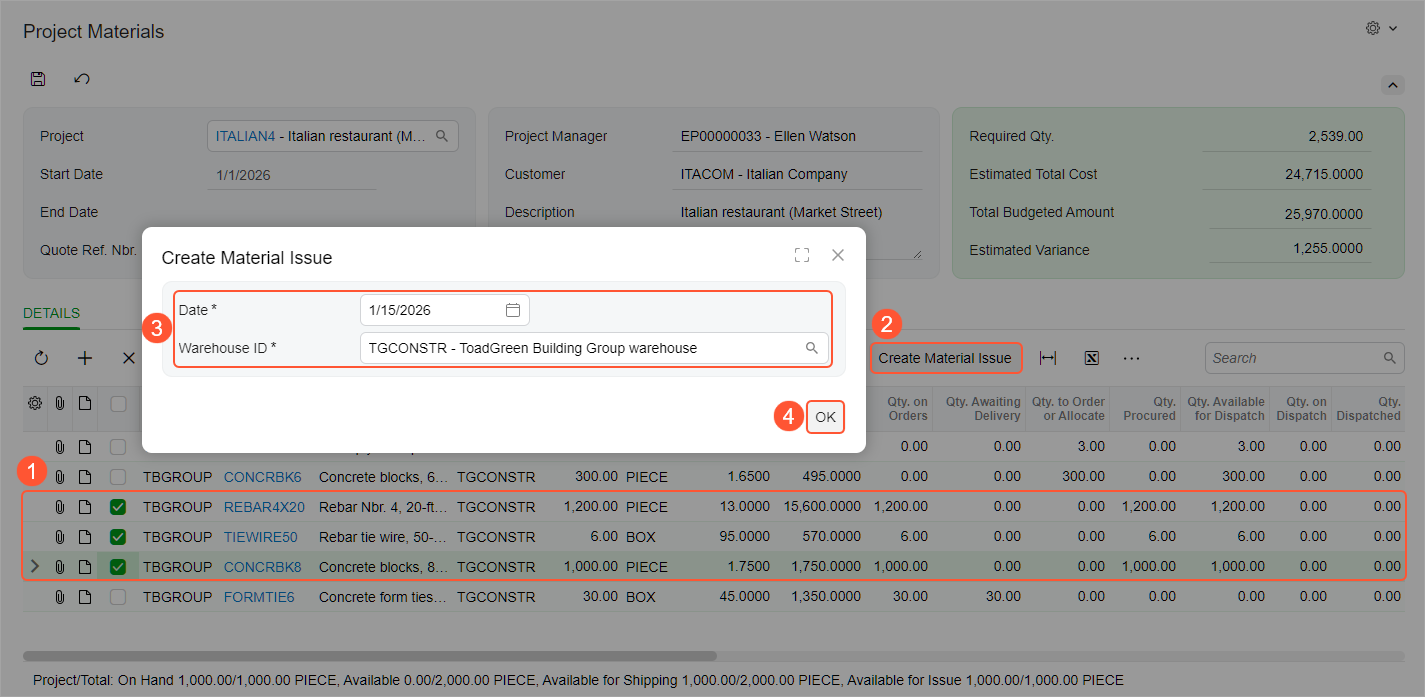Check the FORMTIE6 row checkbox
The width and height of the screenshot is (1425, 697).
pyautogui.click(x=118, y=597)
